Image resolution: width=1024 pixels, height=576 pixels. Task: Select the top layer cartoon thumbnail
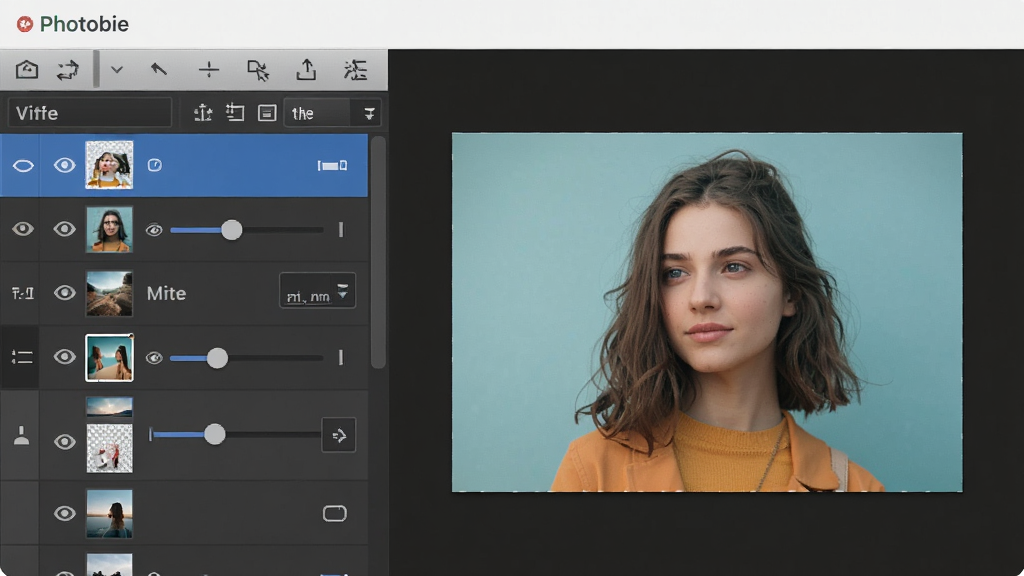(x=109, y=165)
